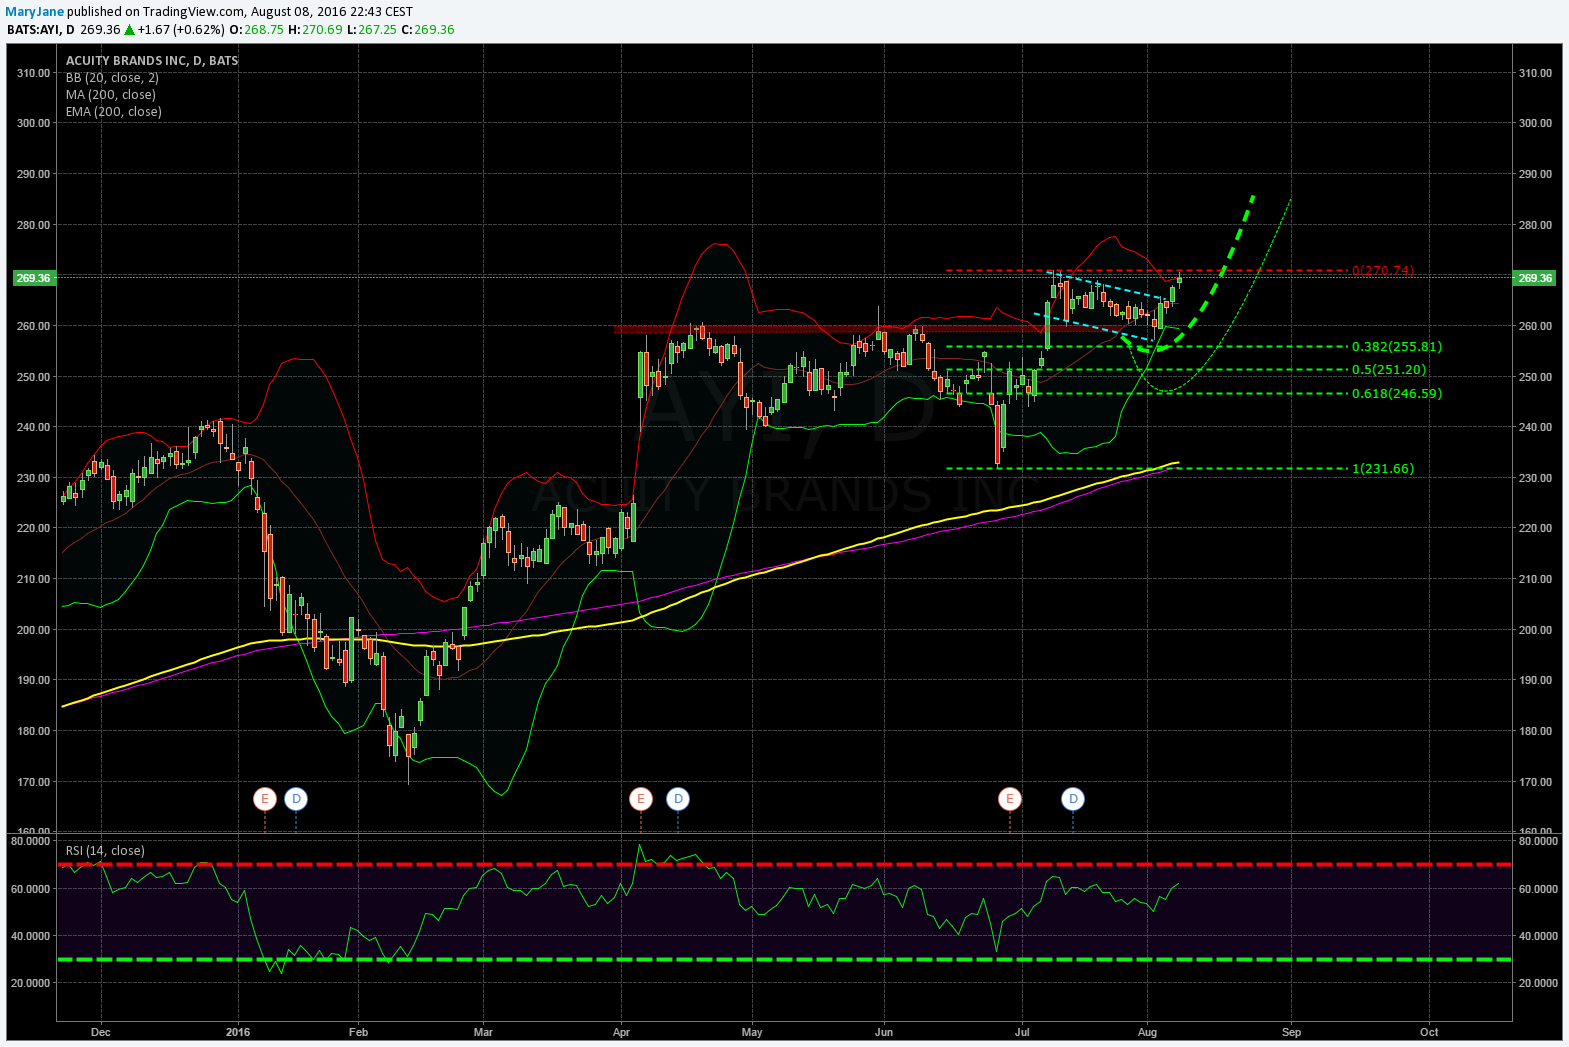Click 80.0000 on the right RSI axis
Image resolution: width=1569 pixels, height=1047 pixels.
[x=1538, y=841]
